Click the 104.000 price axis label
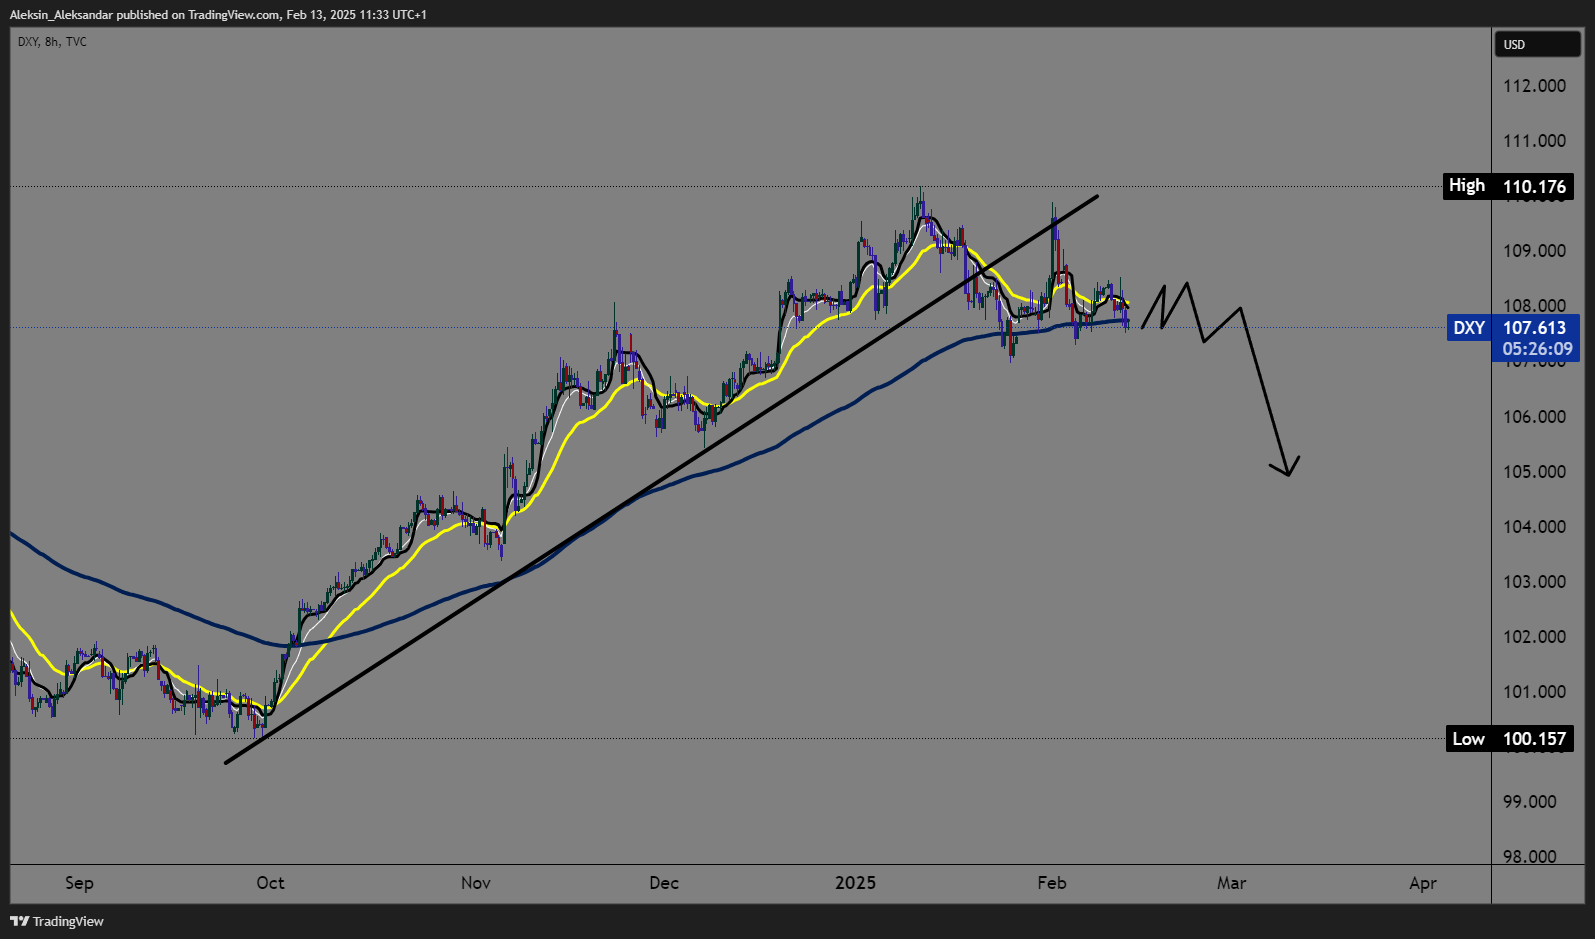 (x=1534, y=527)
